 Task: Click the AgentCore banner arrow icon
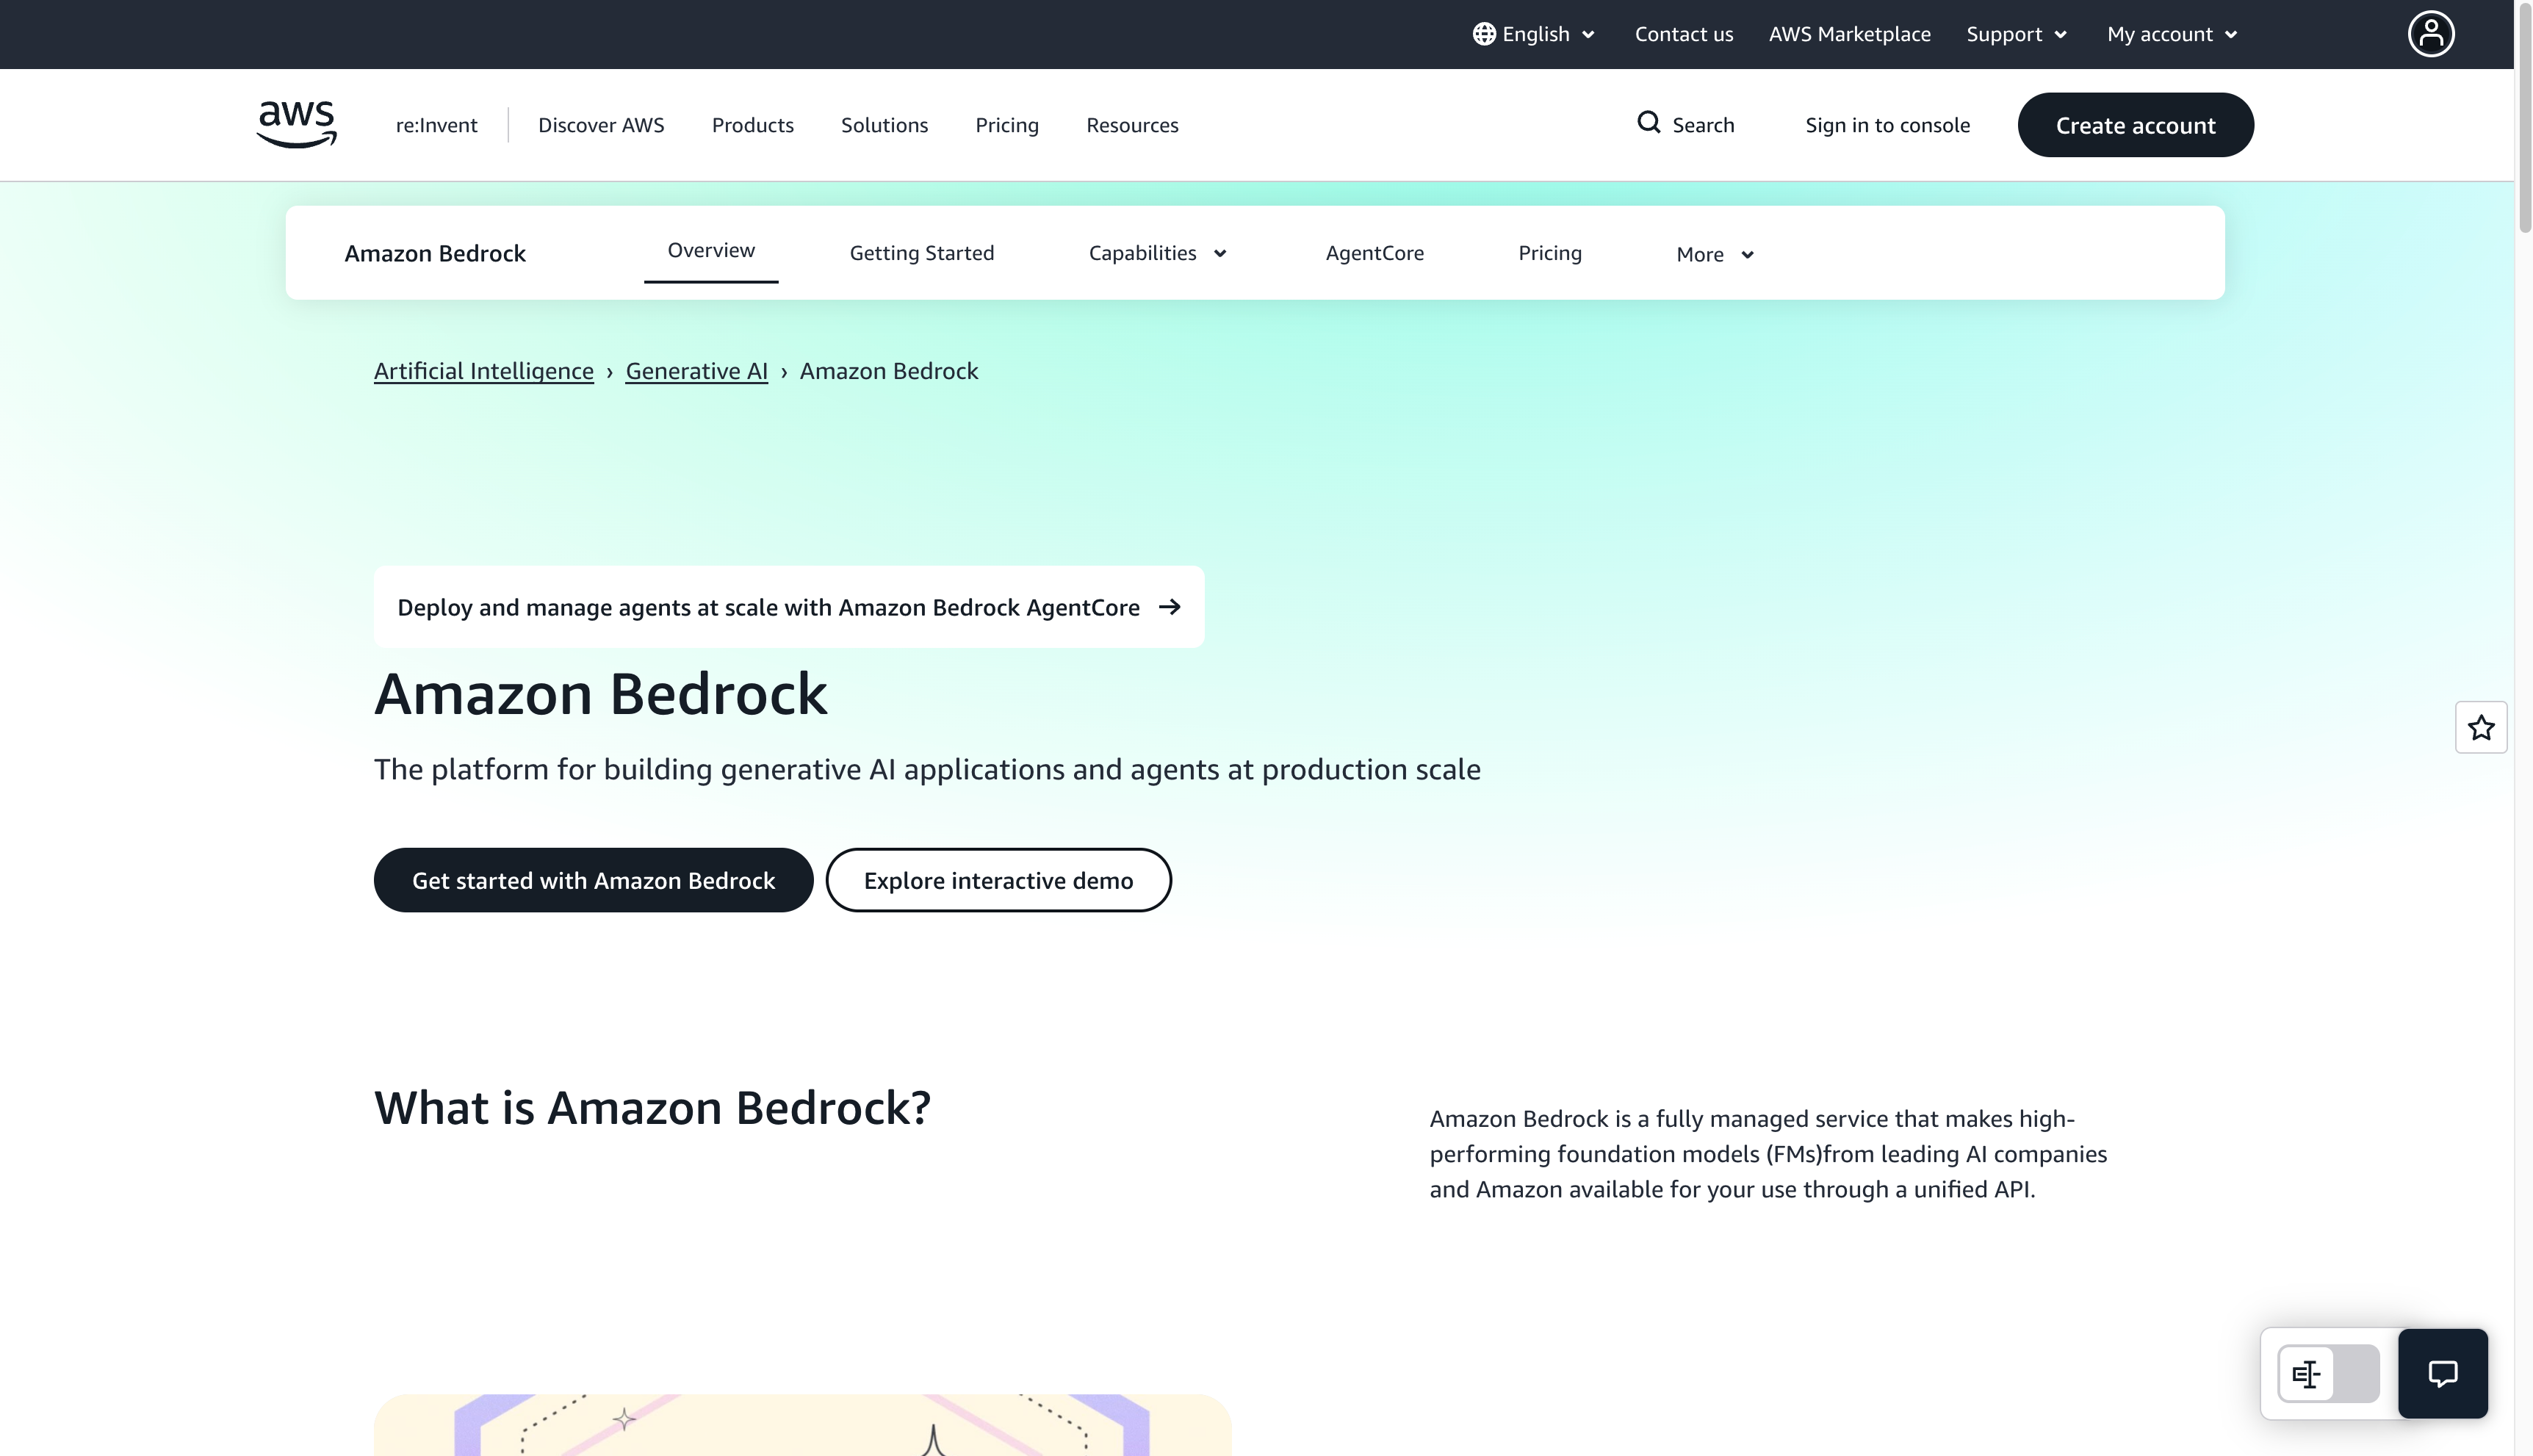(x=1170, y=606)
